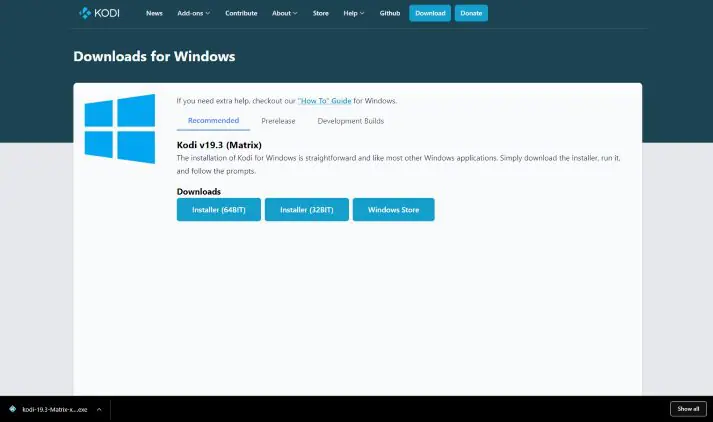Click the Downloads for Windows title
This screenshot has height=422, width=713.
(154, 56)
